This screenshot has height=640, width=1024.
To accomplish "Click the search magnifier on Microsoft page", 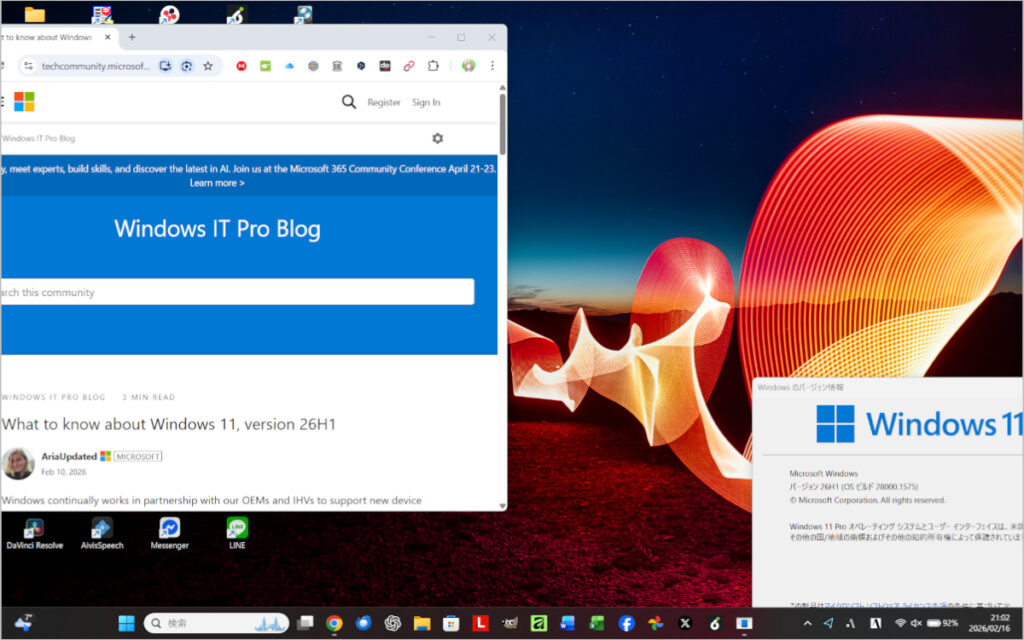I will point(348,102).
